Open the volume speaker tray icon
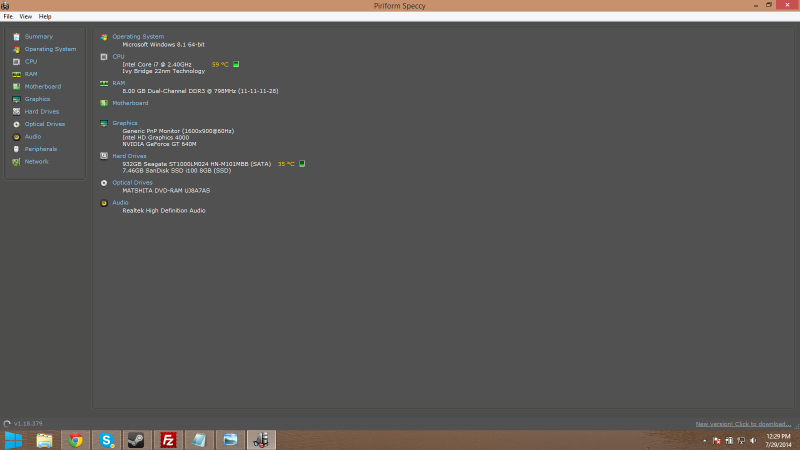This screenshot has height=450, width=800. click(x=753, y=440)
